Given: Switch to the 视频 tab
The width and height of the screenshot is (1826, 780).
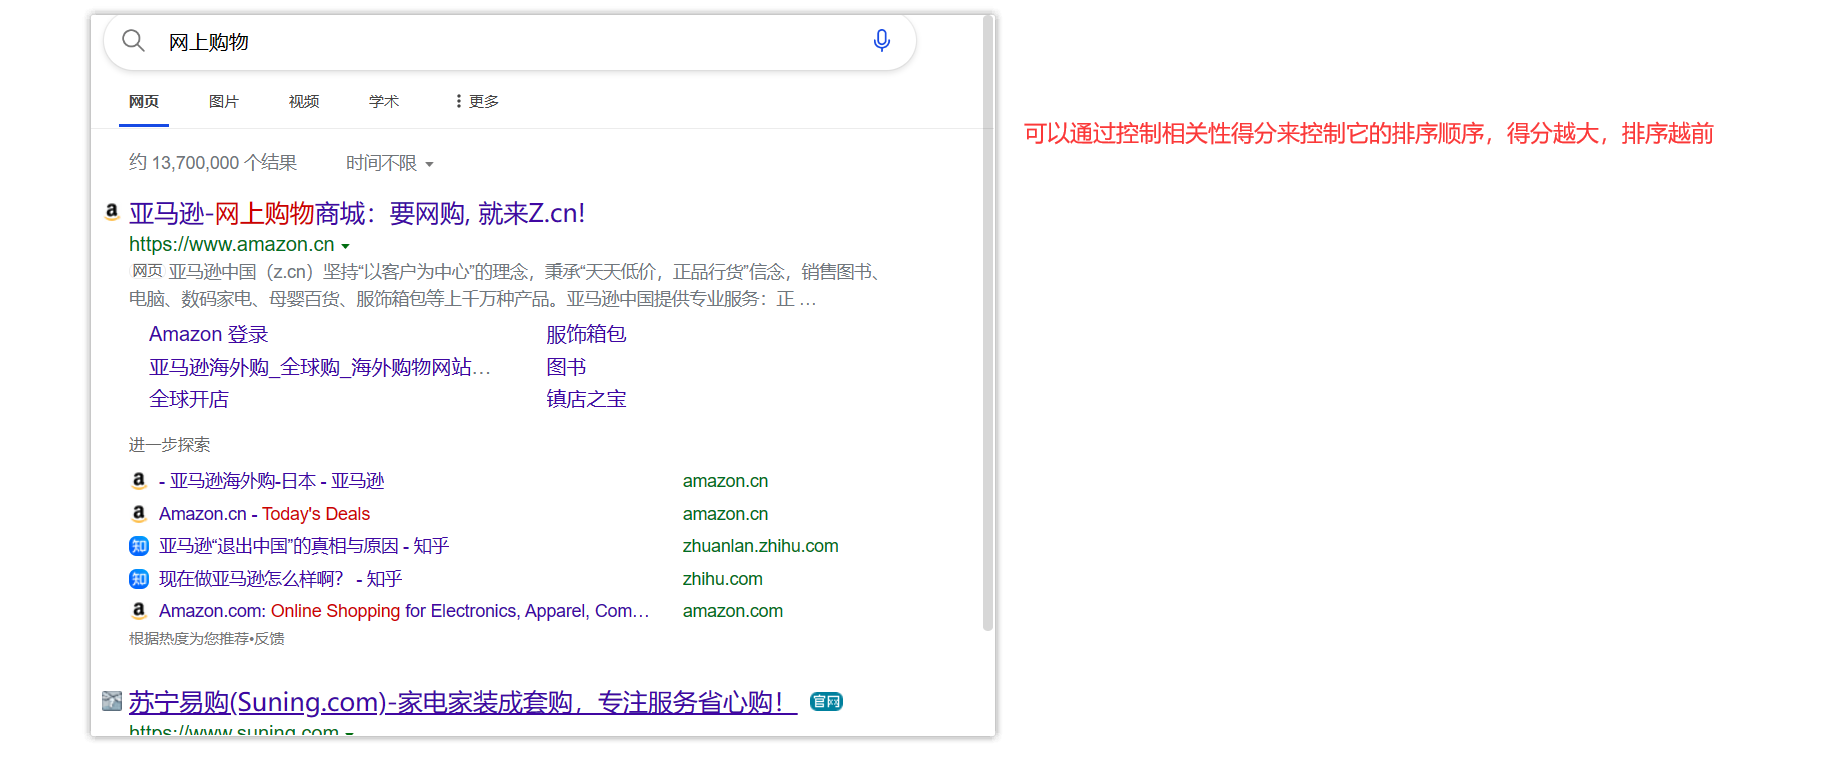Looking at the screenshot, I should point(304,102).
